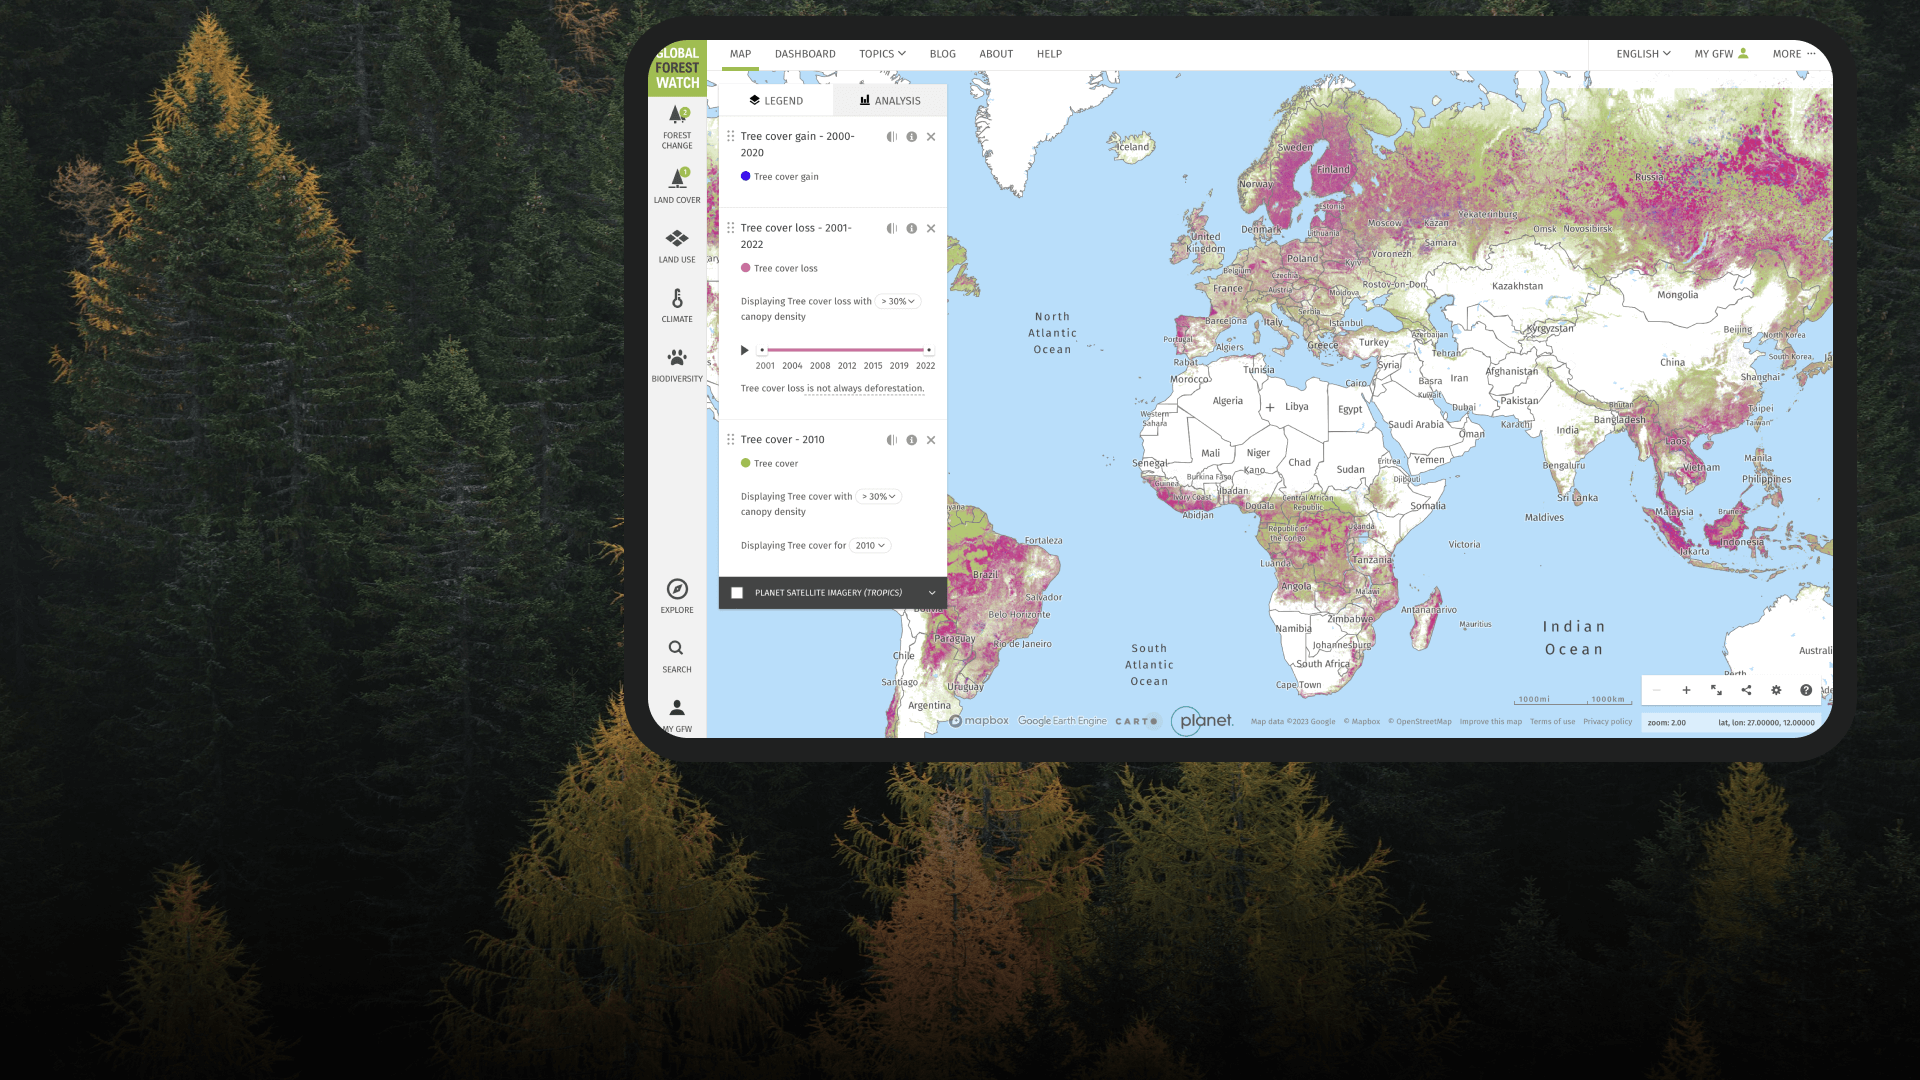
Task: Open the Privacy policy link
Action: 1607,721
